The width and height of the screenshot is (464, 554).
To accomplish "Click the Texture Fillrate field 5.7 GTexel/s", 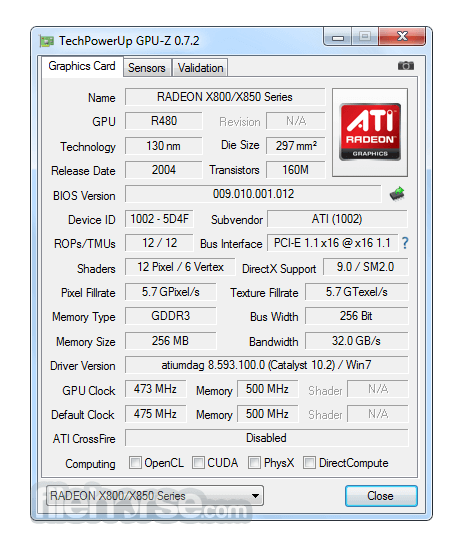I will coord(357,292).
